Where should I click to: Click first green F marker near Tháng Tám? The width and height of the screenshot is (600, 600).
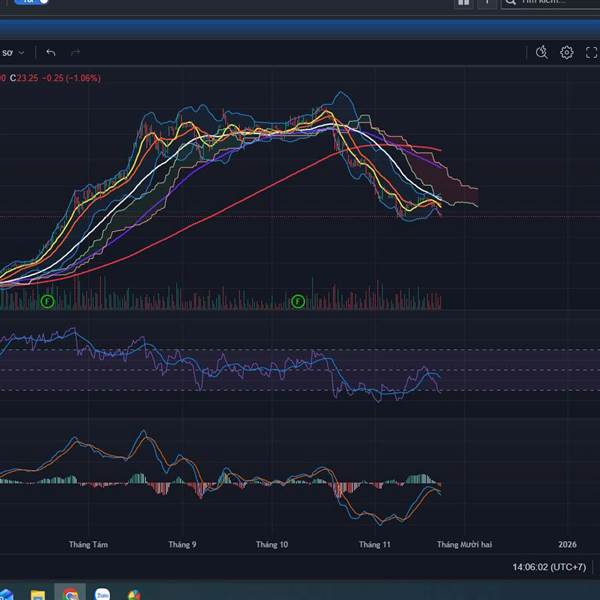(47, 301)
